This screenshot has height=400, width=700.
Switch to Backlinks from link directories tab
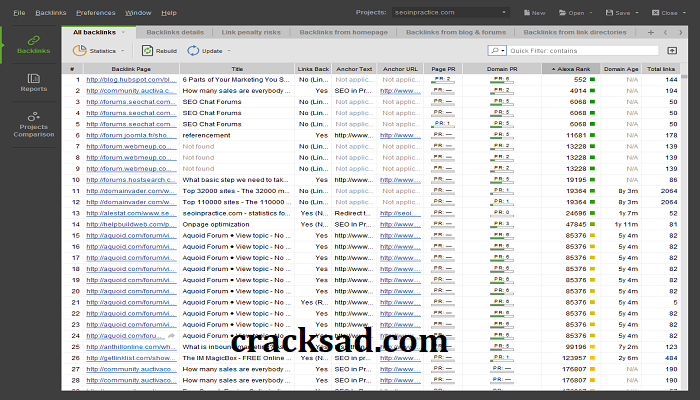tap(575, 32)
